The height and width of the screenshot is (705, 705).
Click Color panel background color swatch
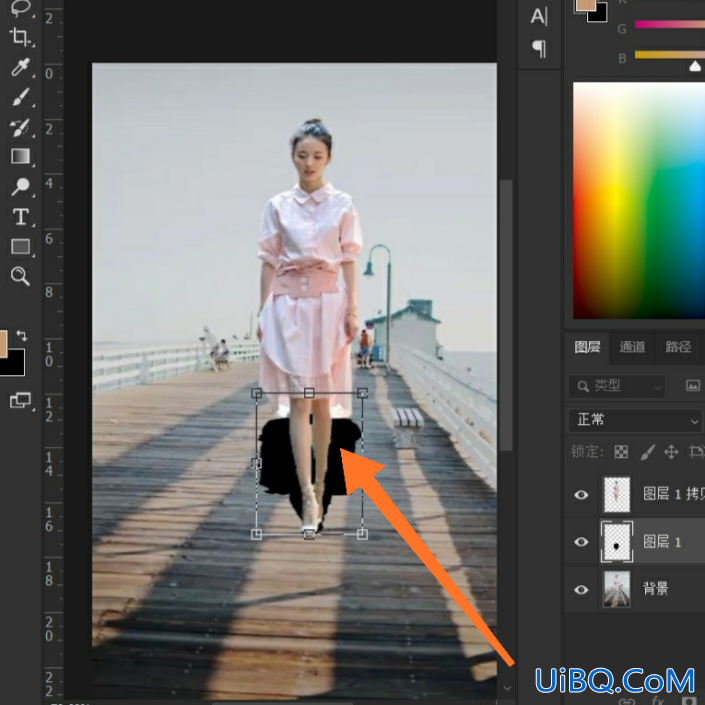pyautogui.click(x=602, y=15)
